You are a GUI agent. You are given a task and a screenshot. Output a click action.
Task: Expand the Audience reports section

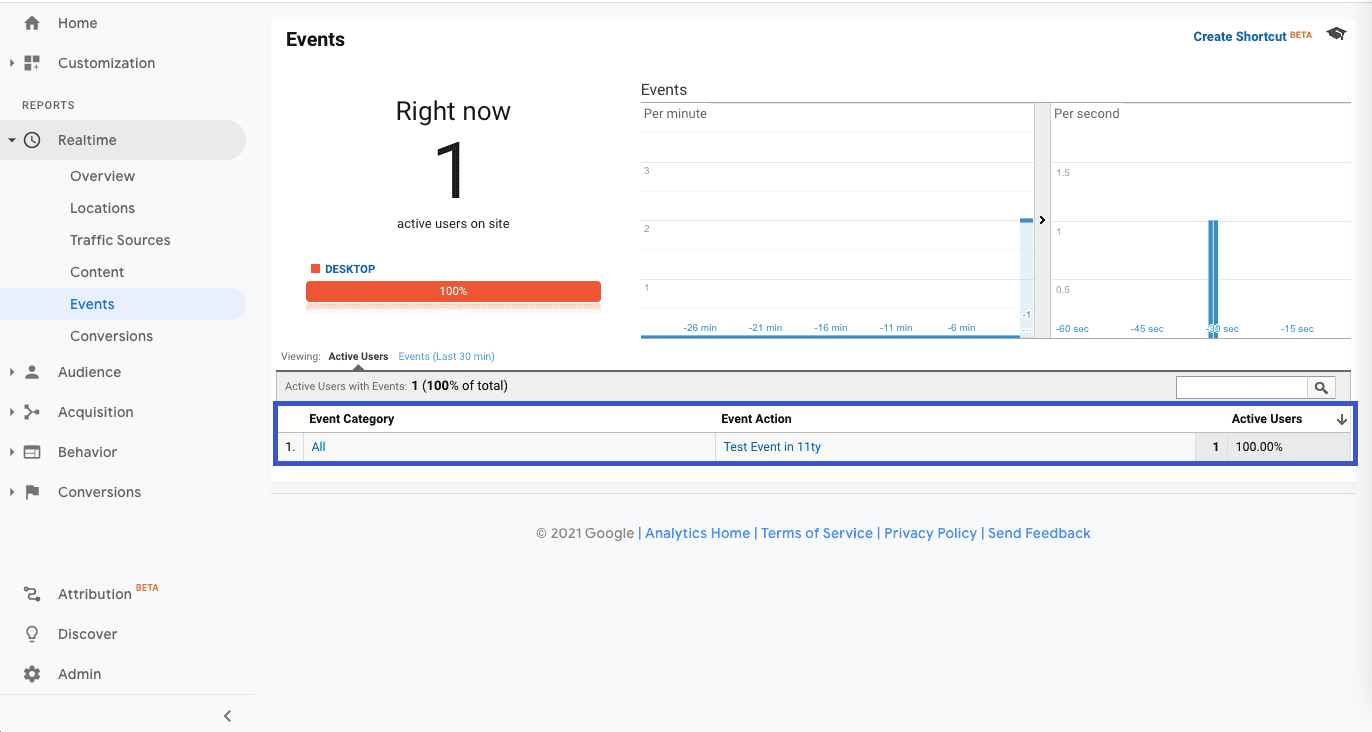(x=12, y=372)
